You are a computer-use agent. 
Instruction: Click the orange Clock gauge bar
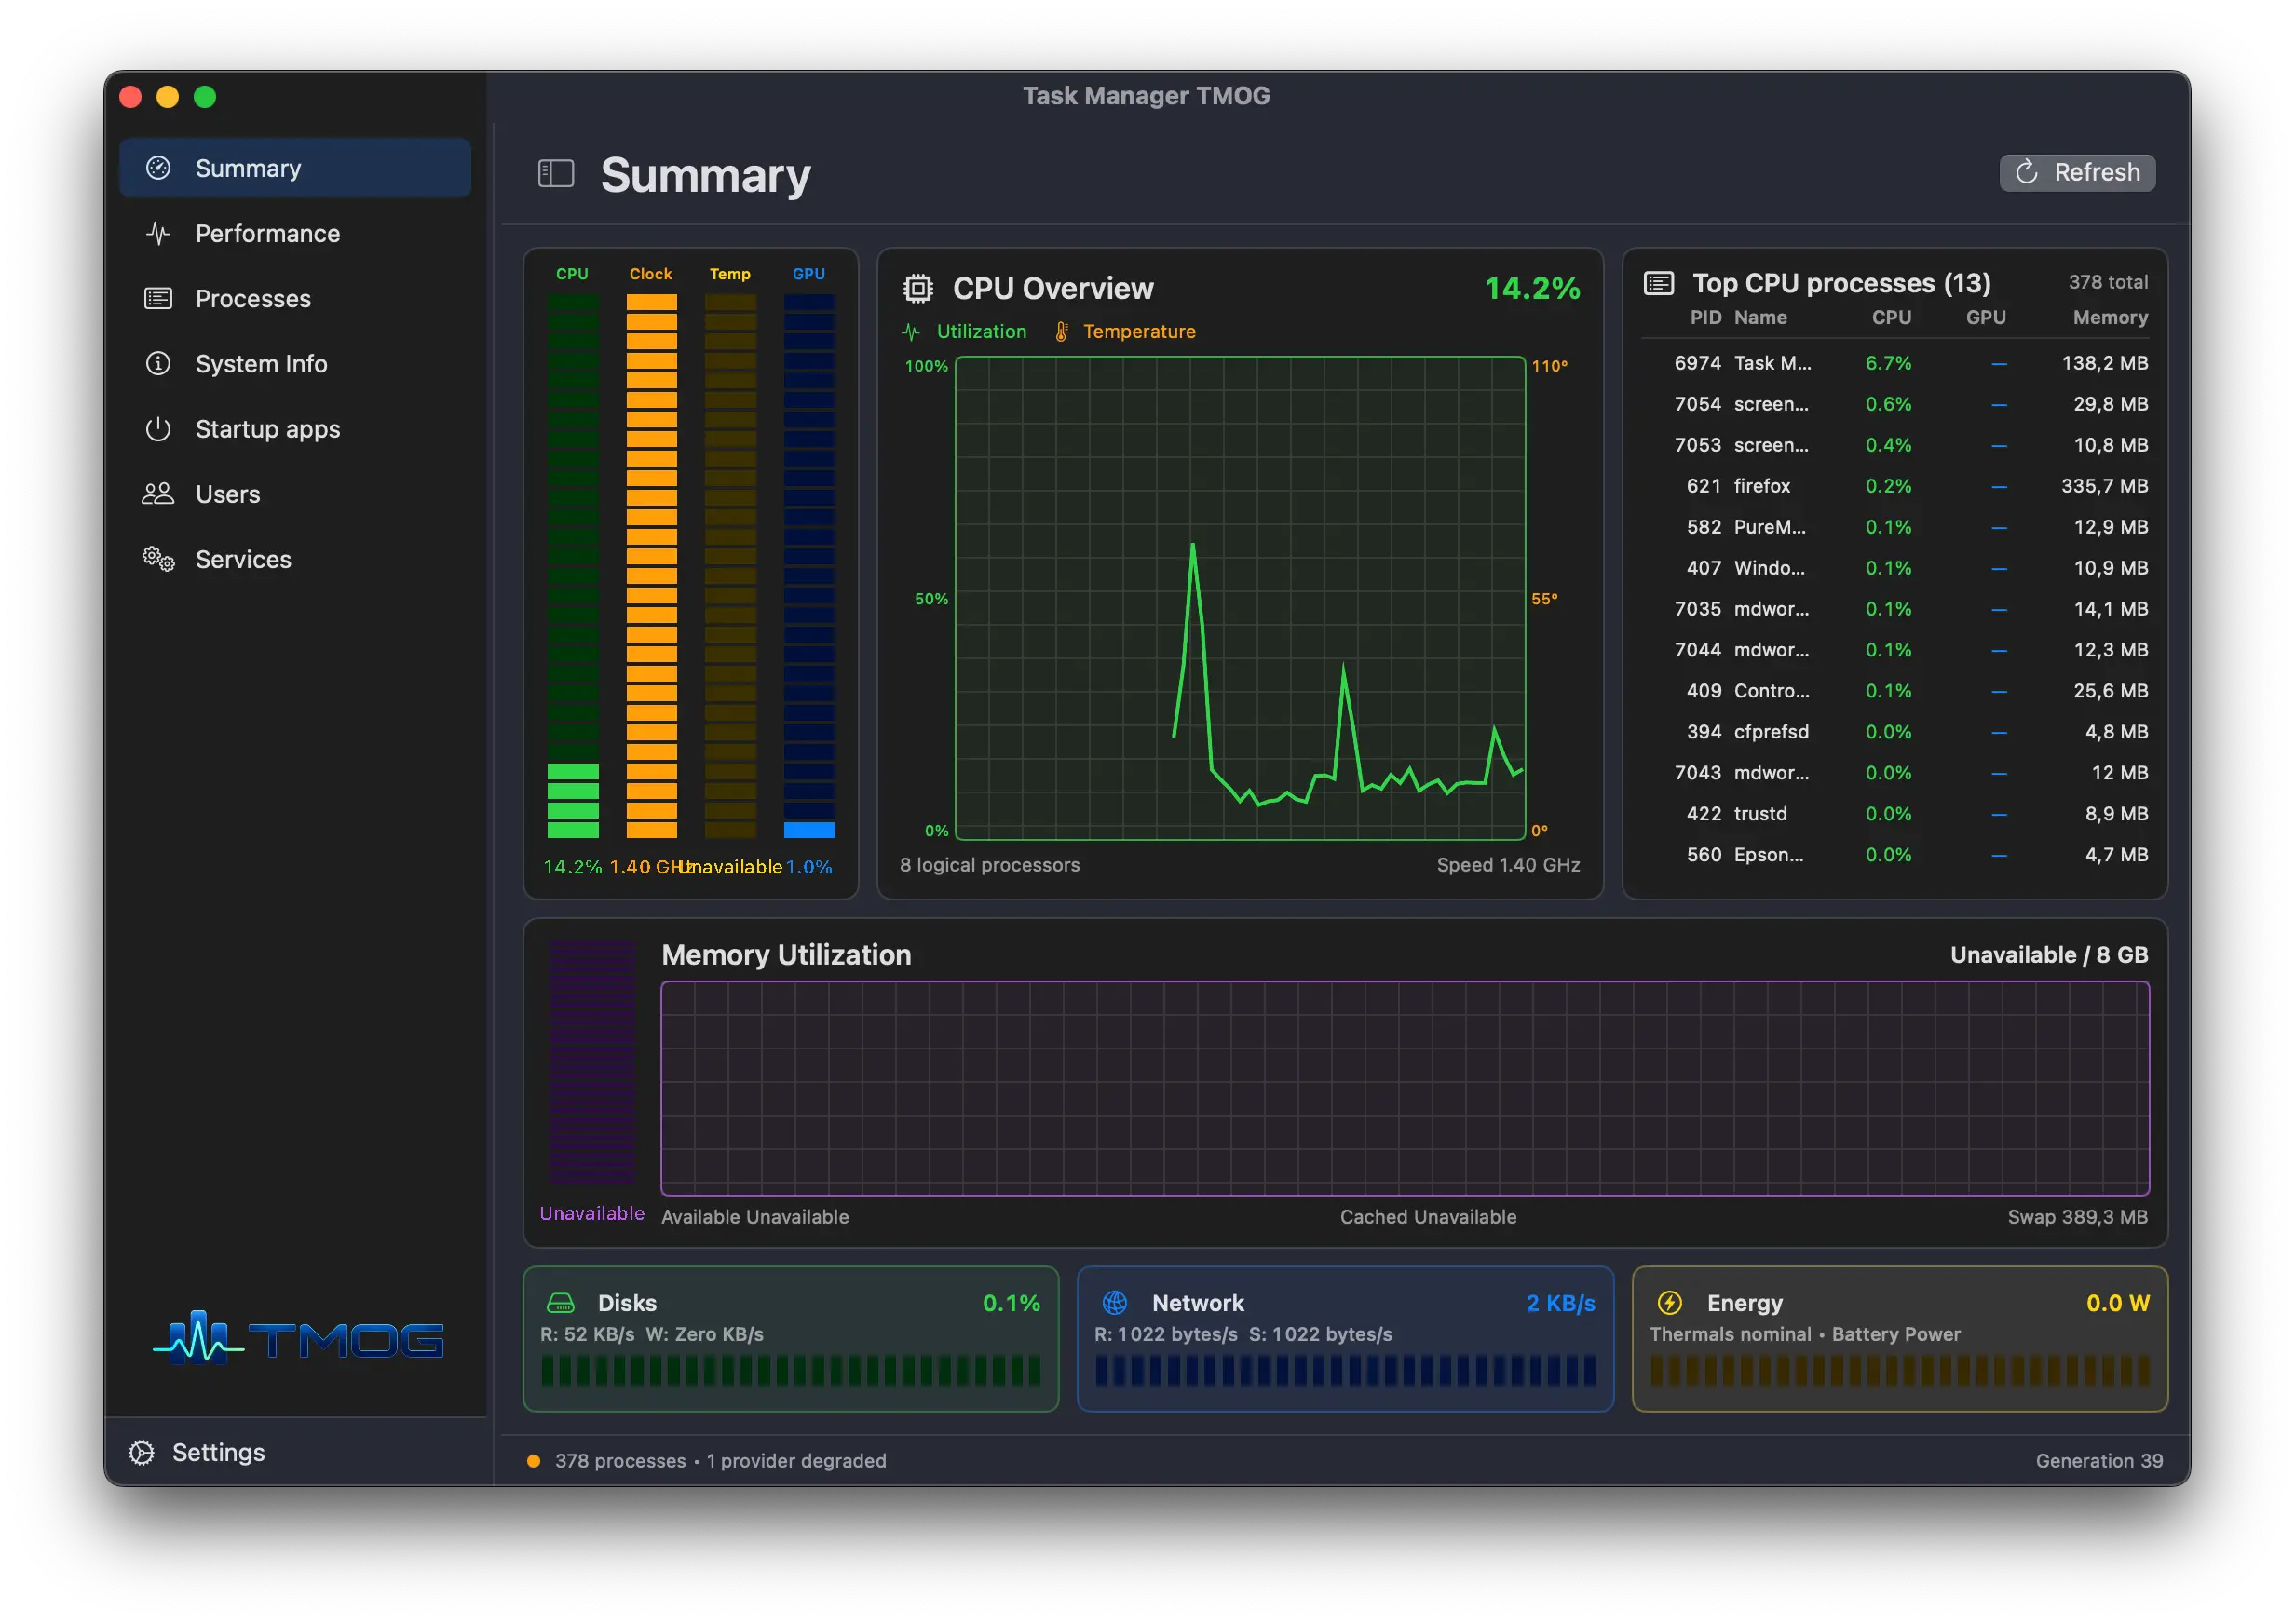652,565
